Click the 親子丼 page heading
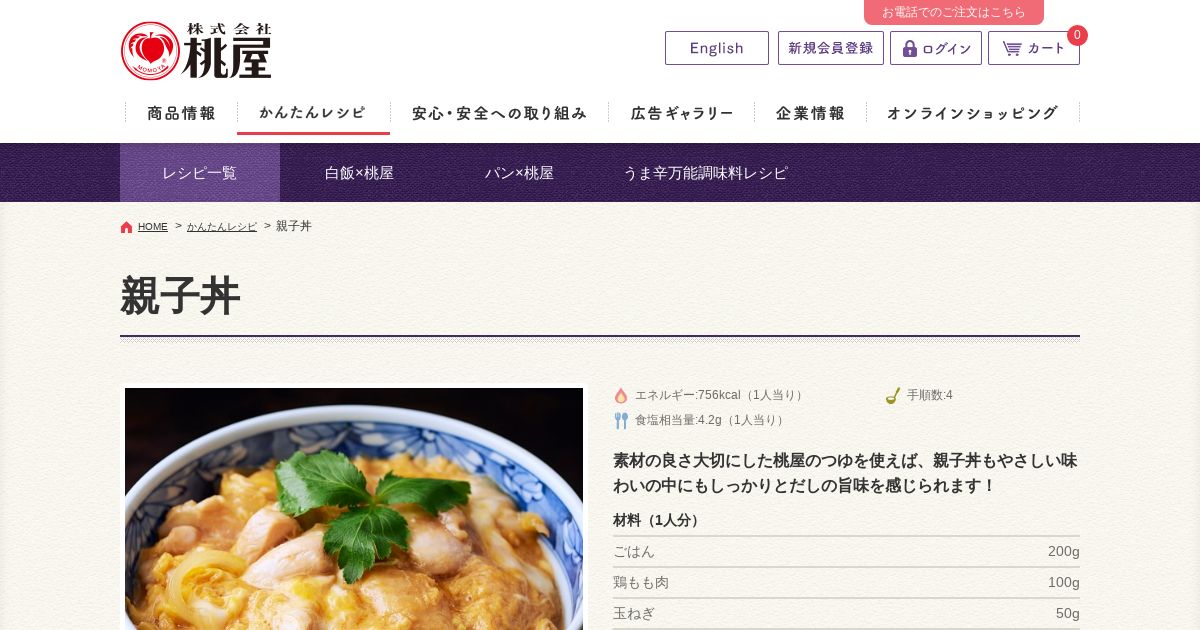1200x630 pixels. pos(180,296)
